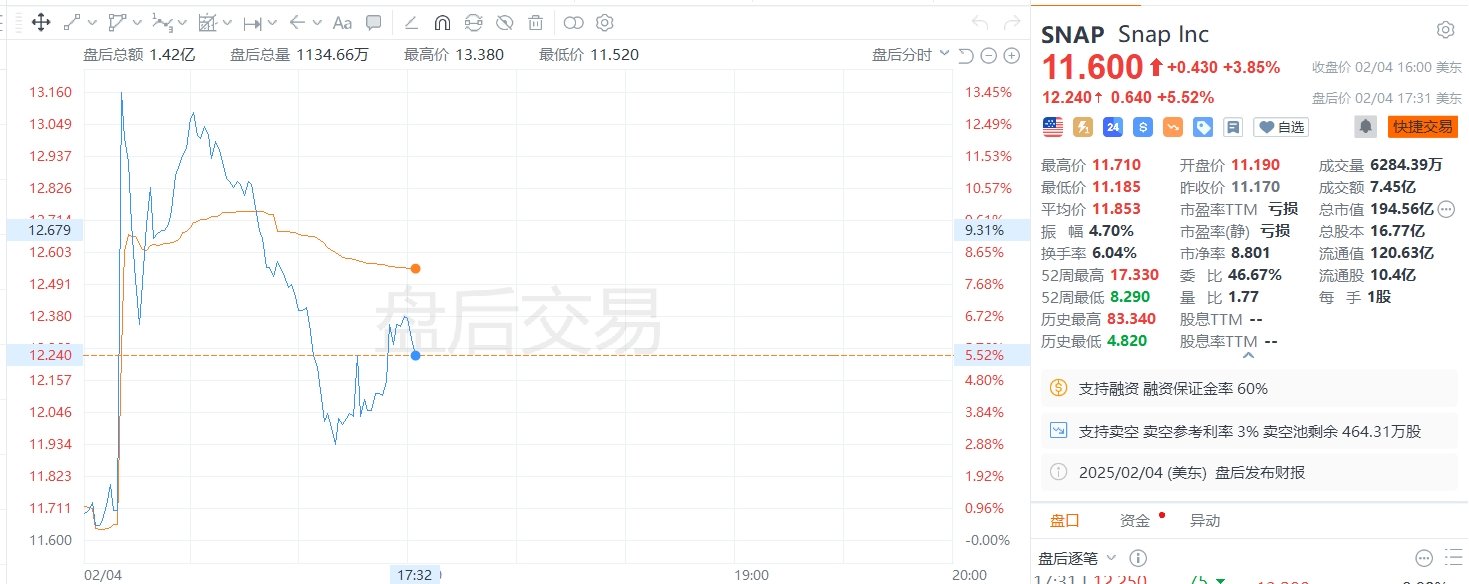
Task: Set a price alert with bell icon
Action: 1365,127
